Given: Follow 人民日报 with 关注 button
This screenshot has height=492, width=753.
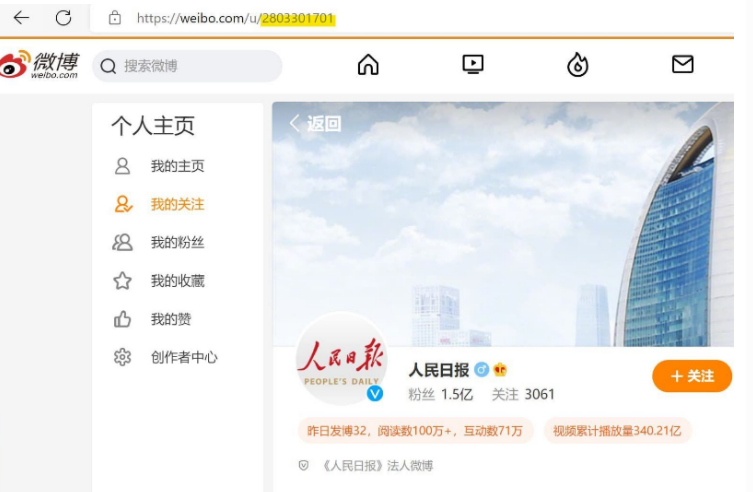Looking at the screenshot, I should 692,376.
